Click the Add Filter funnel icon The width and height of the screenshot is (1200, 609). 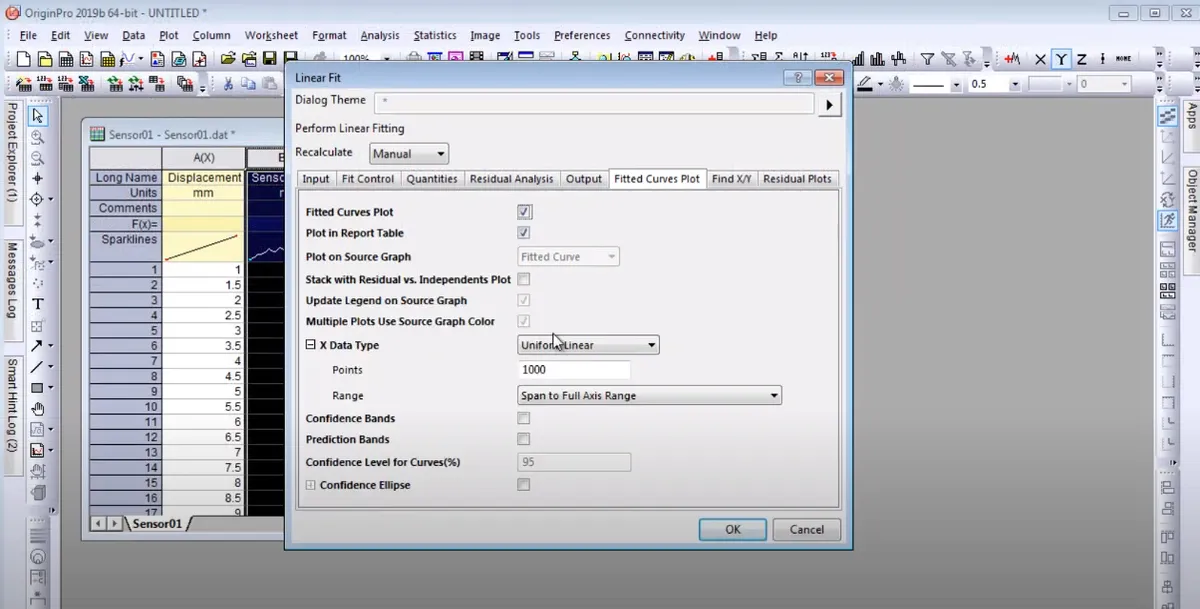coord(927,60)
